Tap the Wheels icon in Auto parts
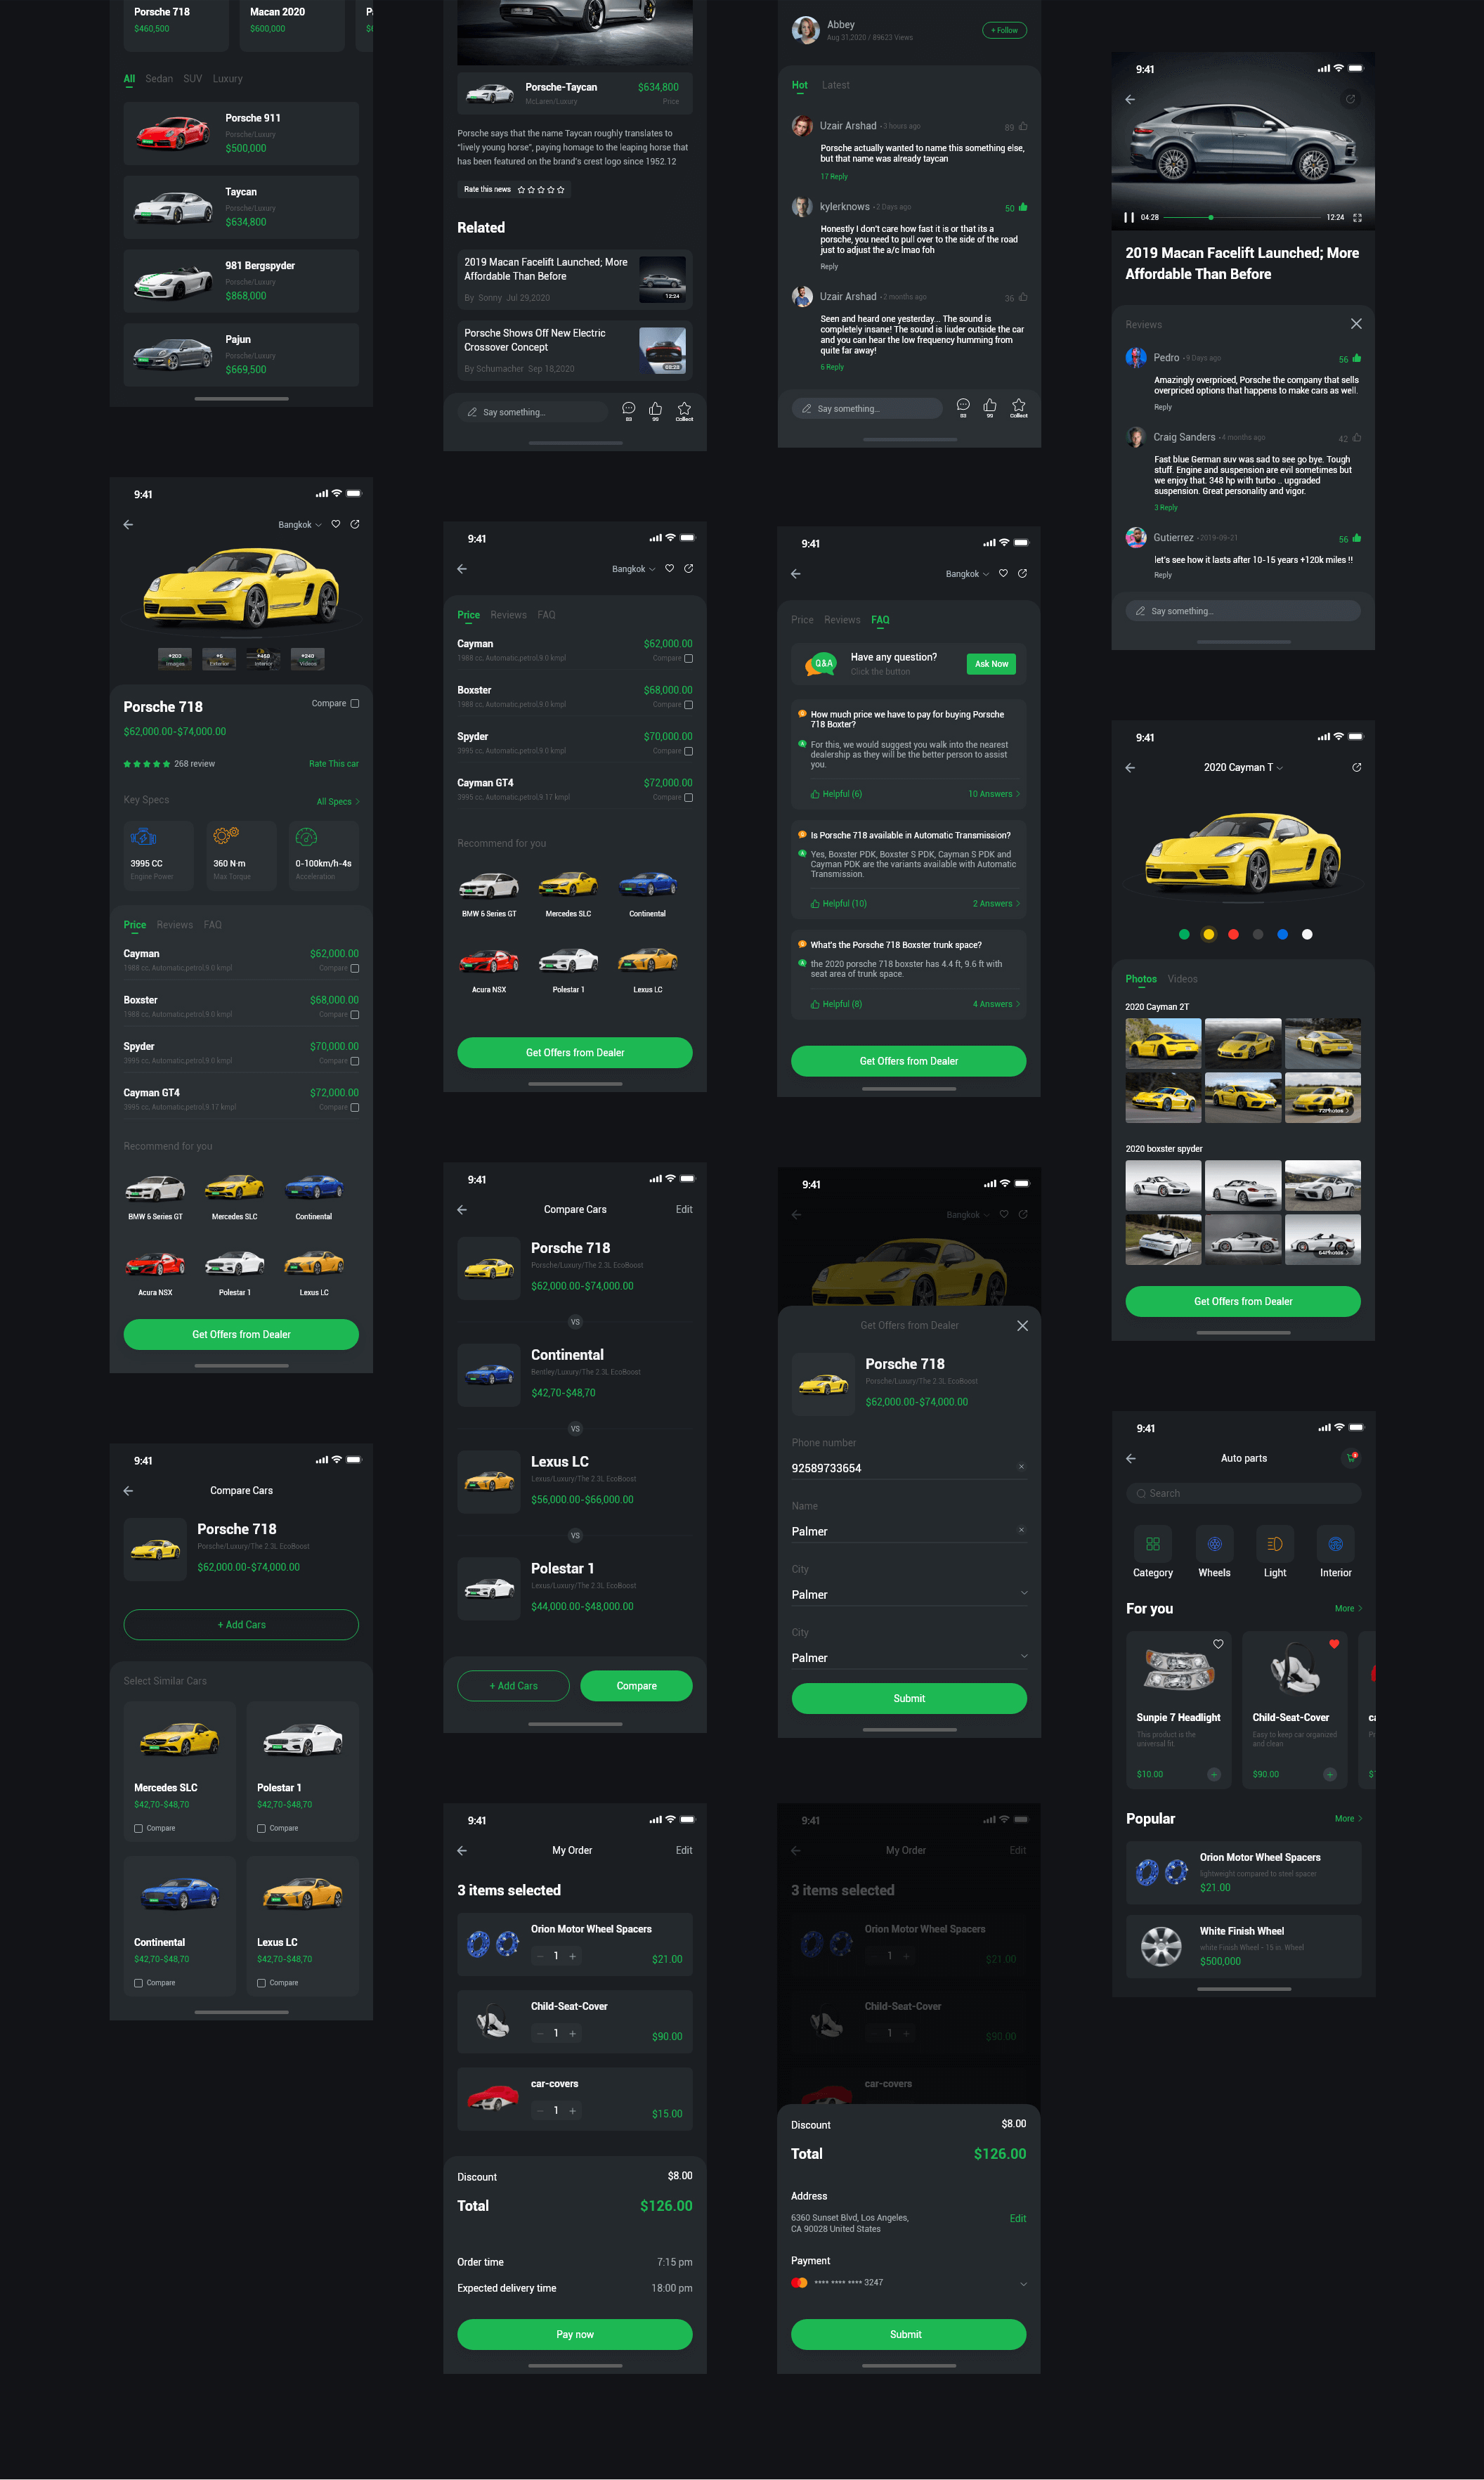The width and height of the screenshot is (1484, 2480). (x=1214, y=1544)
